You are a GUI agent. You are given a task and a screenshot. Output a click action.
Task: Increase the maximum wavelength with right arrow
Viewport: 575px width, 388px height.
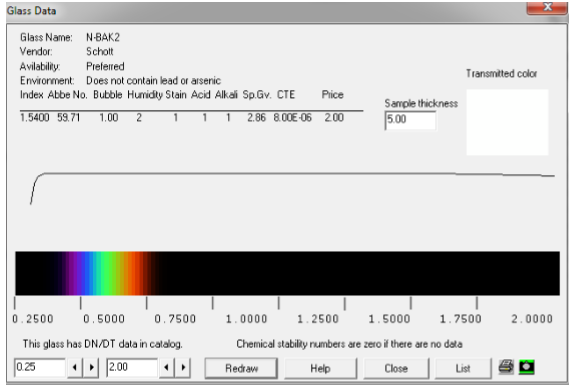click(183, 367)
